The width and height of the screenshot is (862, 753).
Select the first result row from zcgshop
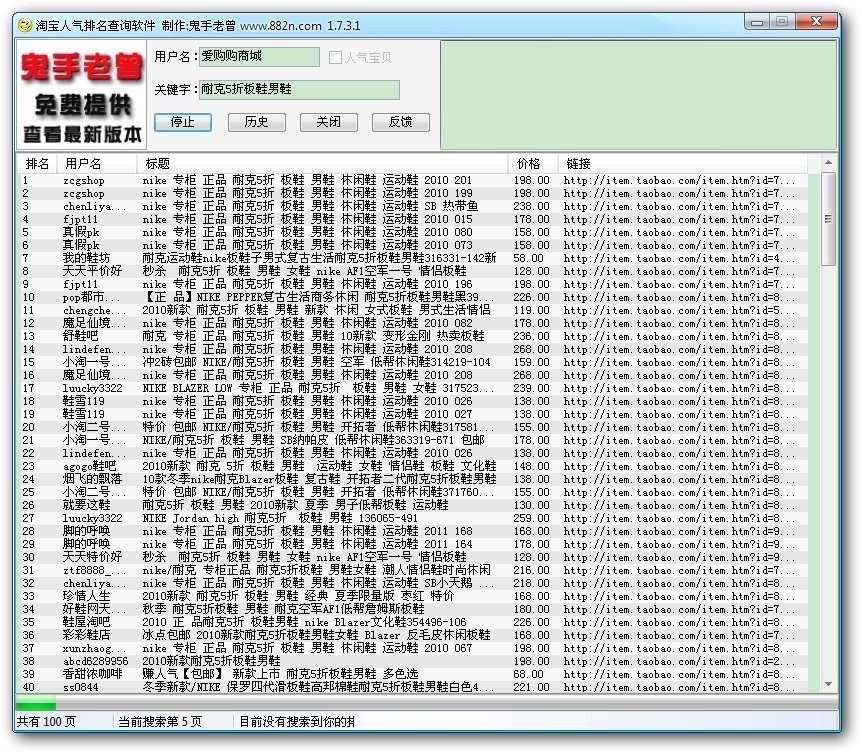click(x=300, y=179)
